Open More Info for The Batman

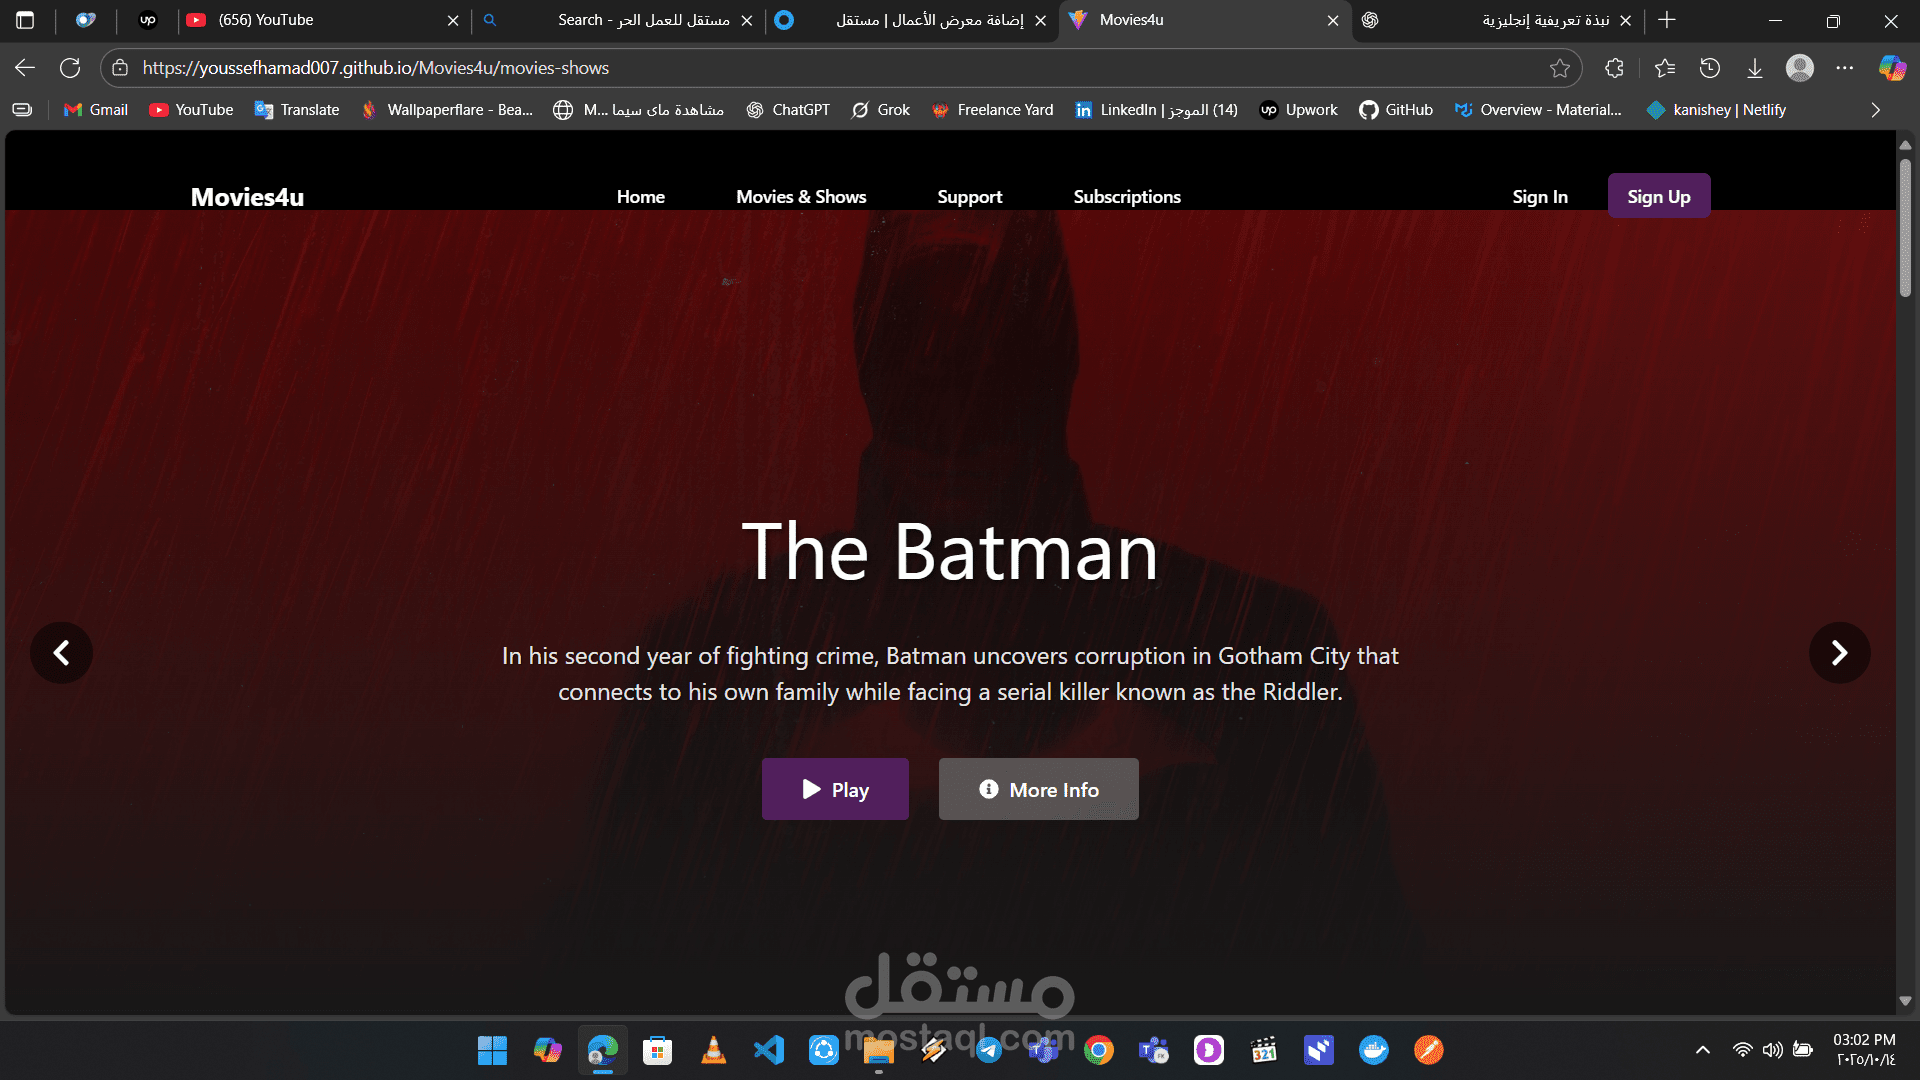[x=1038, y=790]
